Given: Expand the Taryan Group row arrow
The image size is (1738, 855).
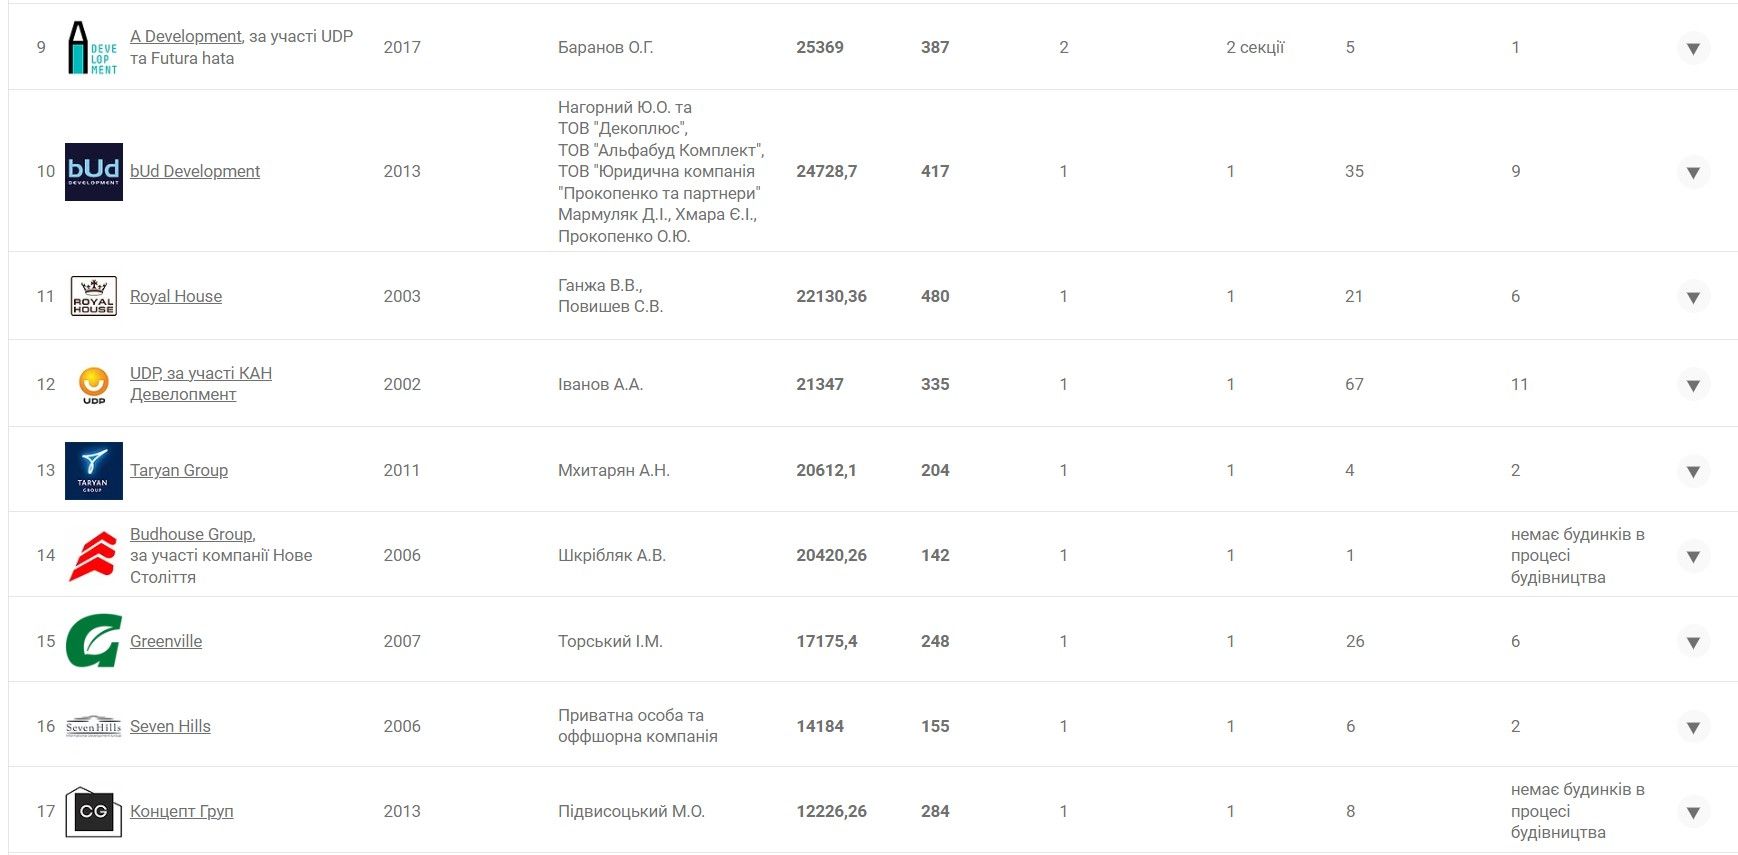Looking at the screenshot, I should coord(1693,471).
